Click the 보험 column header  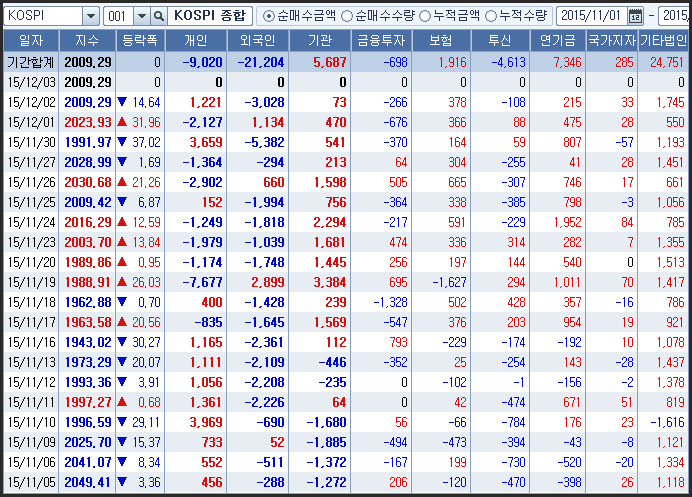(441, 41)
